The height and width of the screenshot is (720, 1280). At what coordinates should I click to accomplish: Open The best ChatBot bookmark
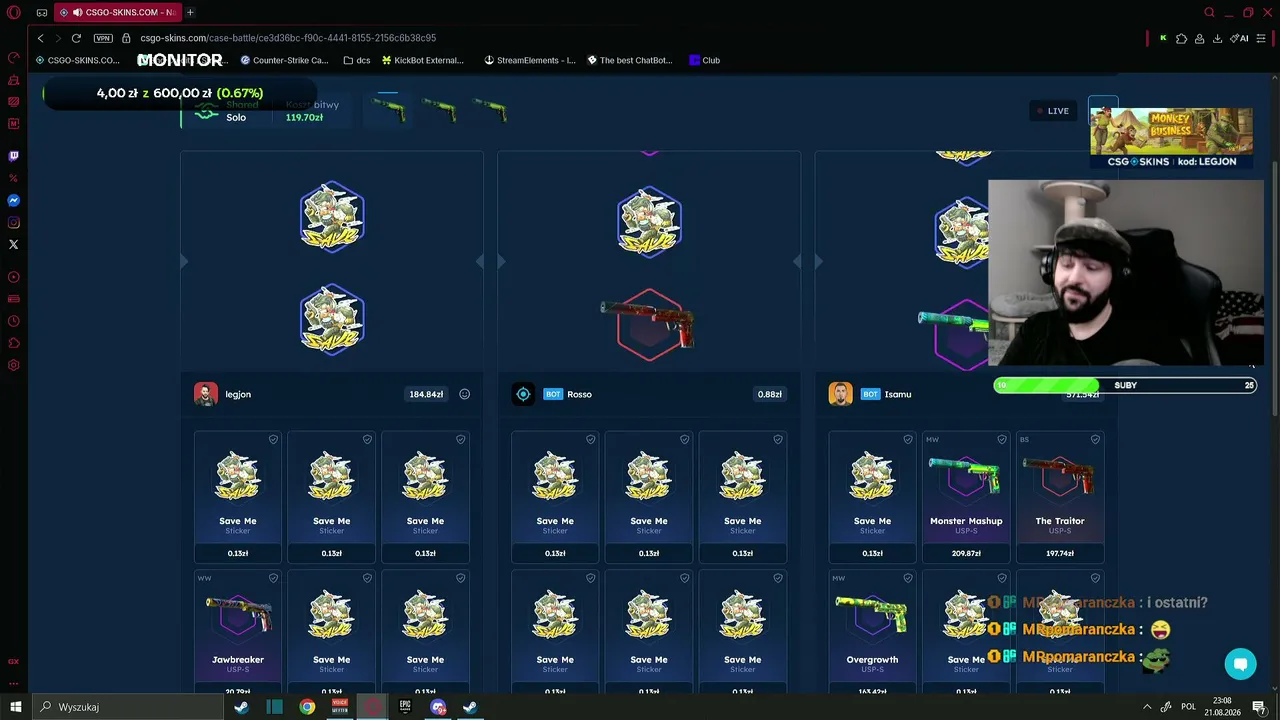(x=630, y=60)
